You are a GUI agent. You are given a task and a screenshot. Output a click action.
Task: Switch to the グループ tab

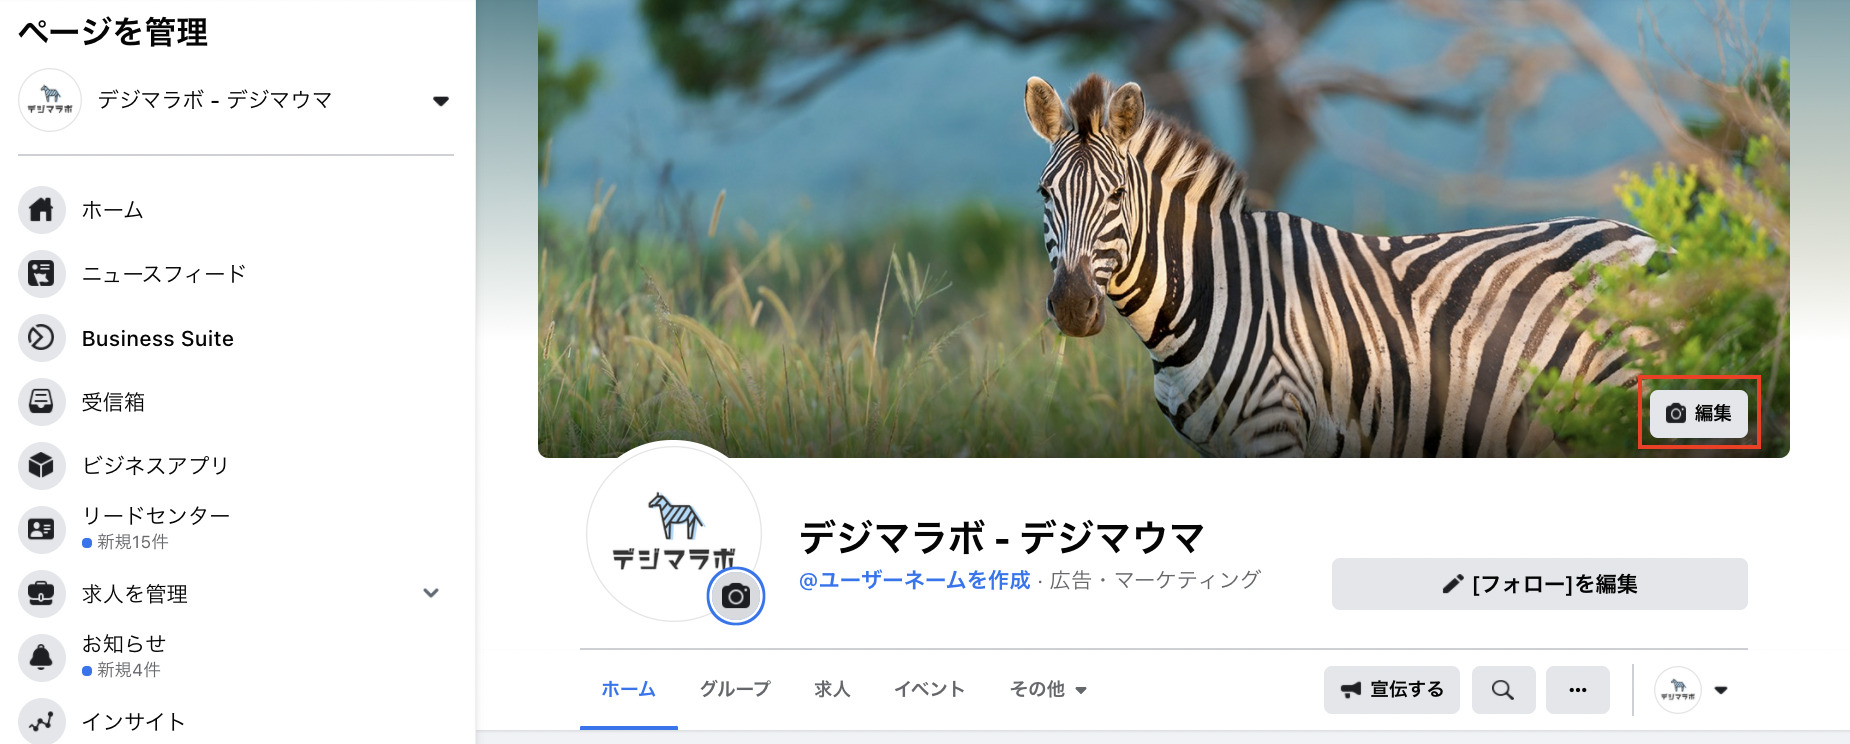(735, 689)
